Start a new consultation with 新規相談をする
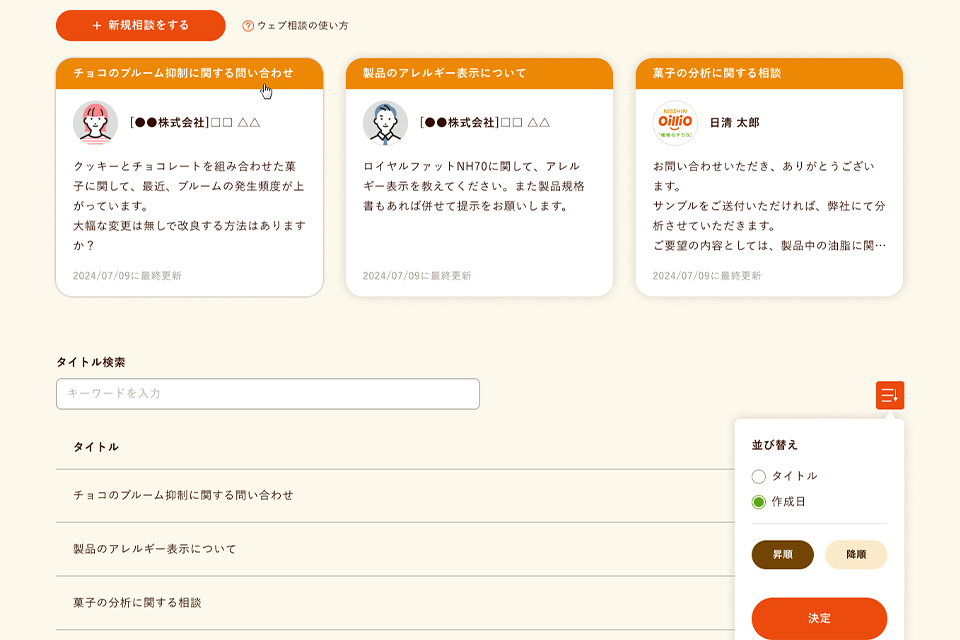The width and height of the screenshot is (960, 640). tap(141, 26)
